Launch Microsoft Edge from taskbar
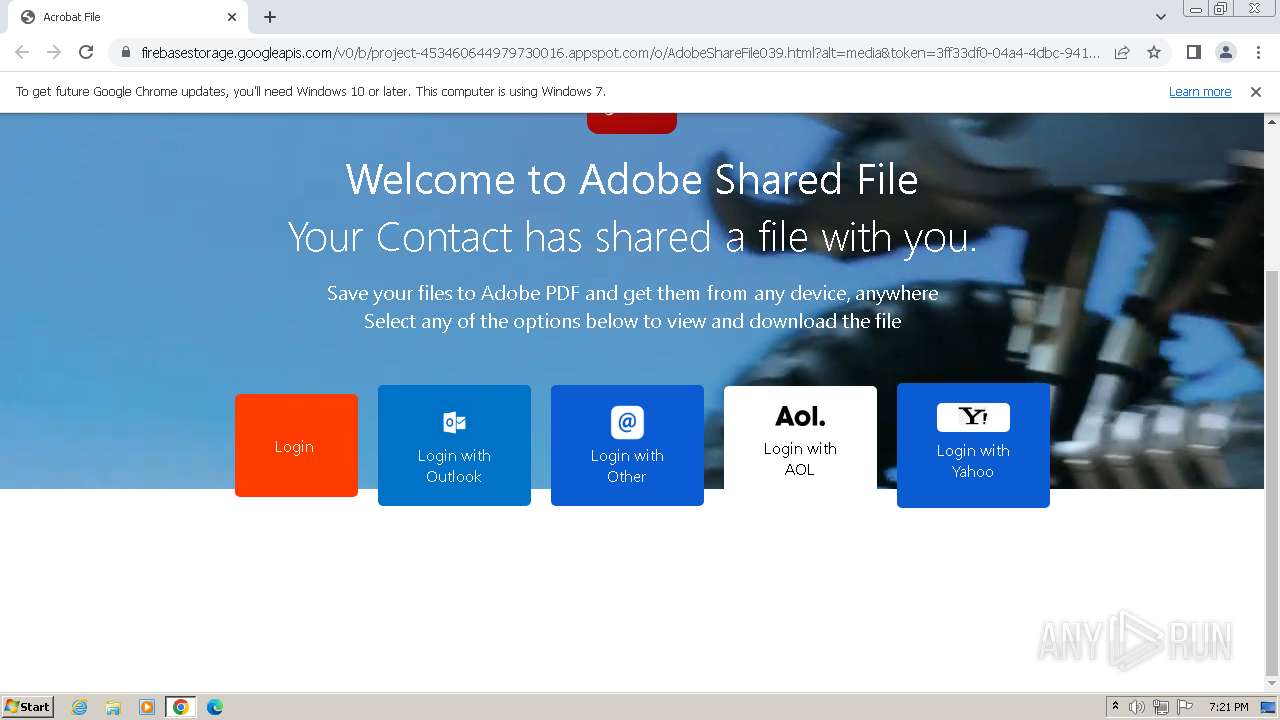The image size is (1280, 720). coord(215,707)
